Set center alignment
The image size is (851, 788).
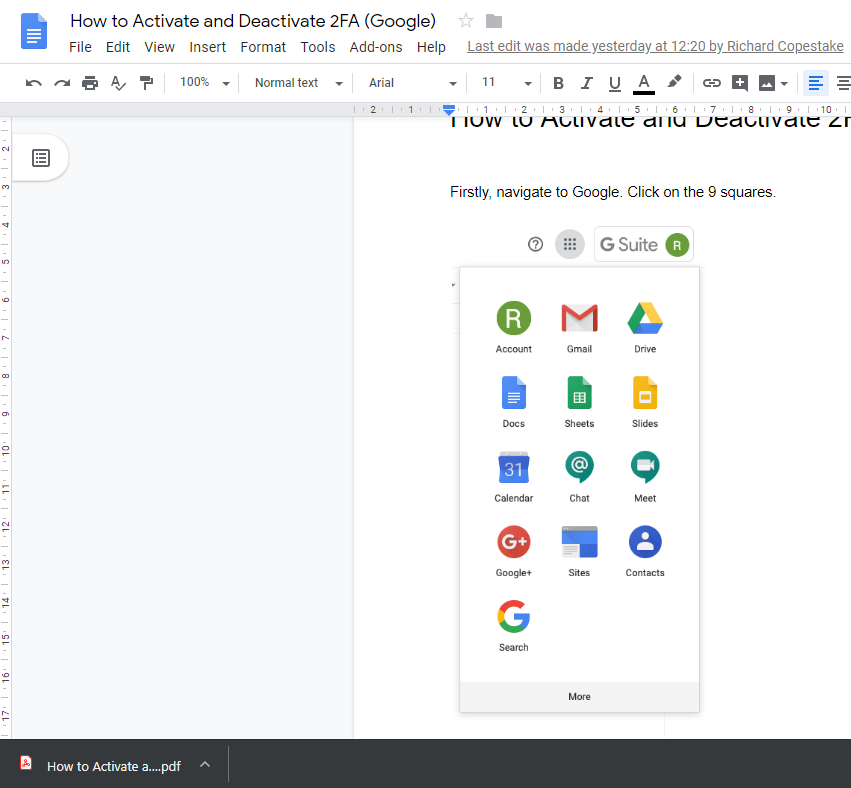point(844,83)
